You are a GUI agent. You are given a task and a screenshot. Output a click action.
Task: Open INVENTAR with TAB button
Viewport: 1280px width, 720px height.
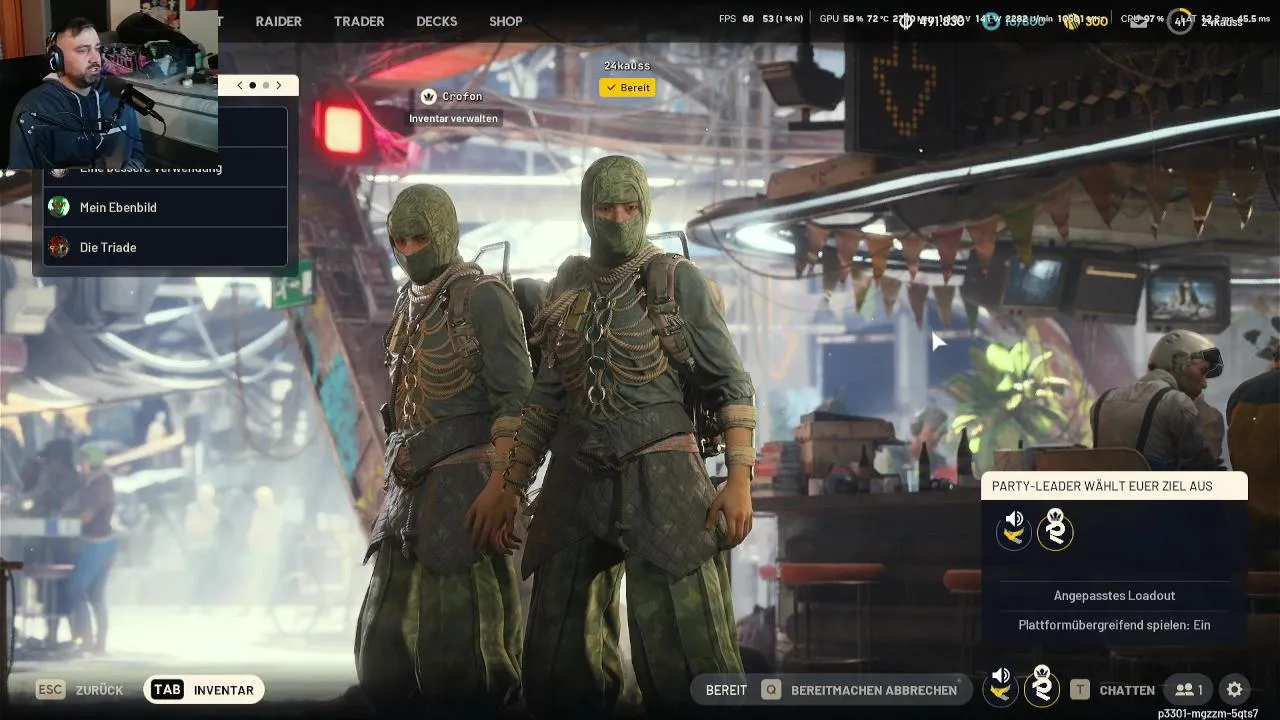point(204,690)
